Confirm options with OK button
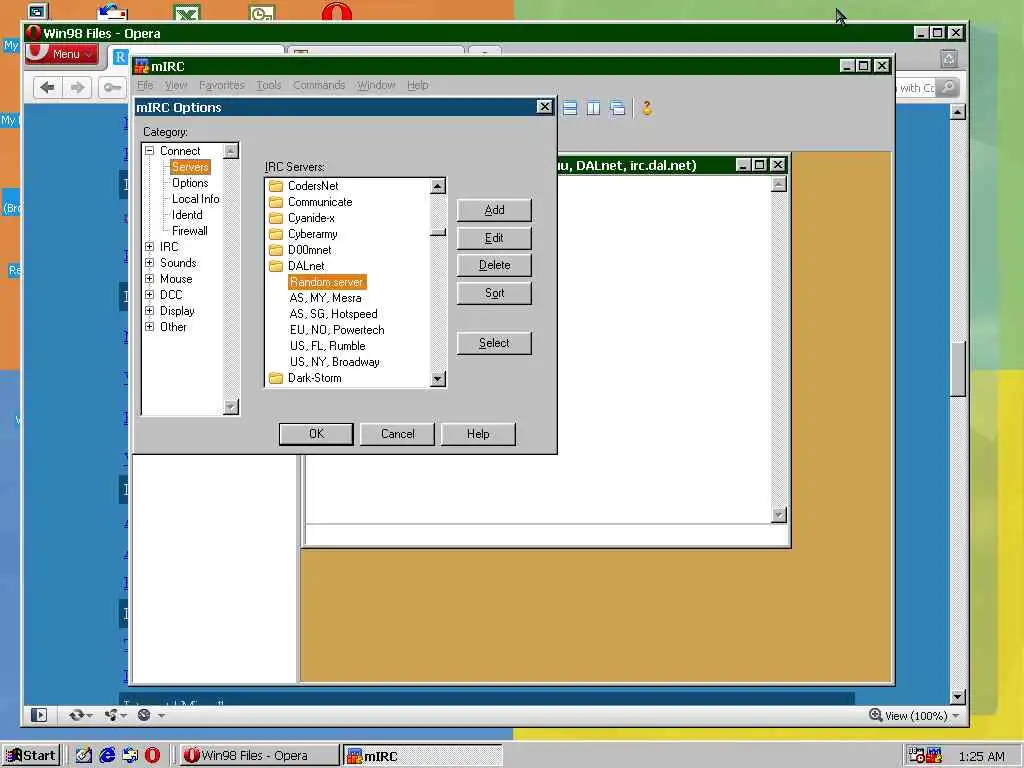This screenshot has width=1024, height=768. click(x=316, y=434)
